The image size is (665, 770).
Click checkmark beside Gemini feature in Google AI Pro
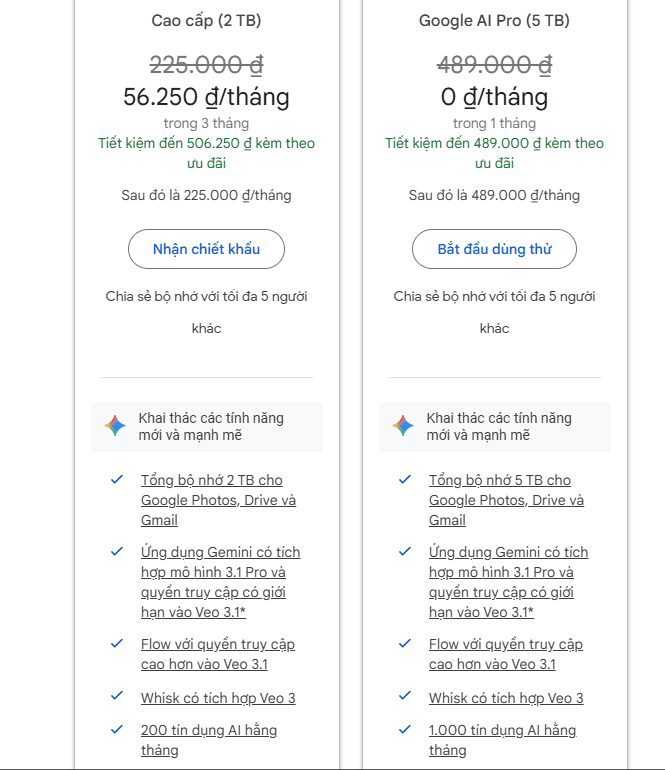pyautogui.click(x=405, y=551)
